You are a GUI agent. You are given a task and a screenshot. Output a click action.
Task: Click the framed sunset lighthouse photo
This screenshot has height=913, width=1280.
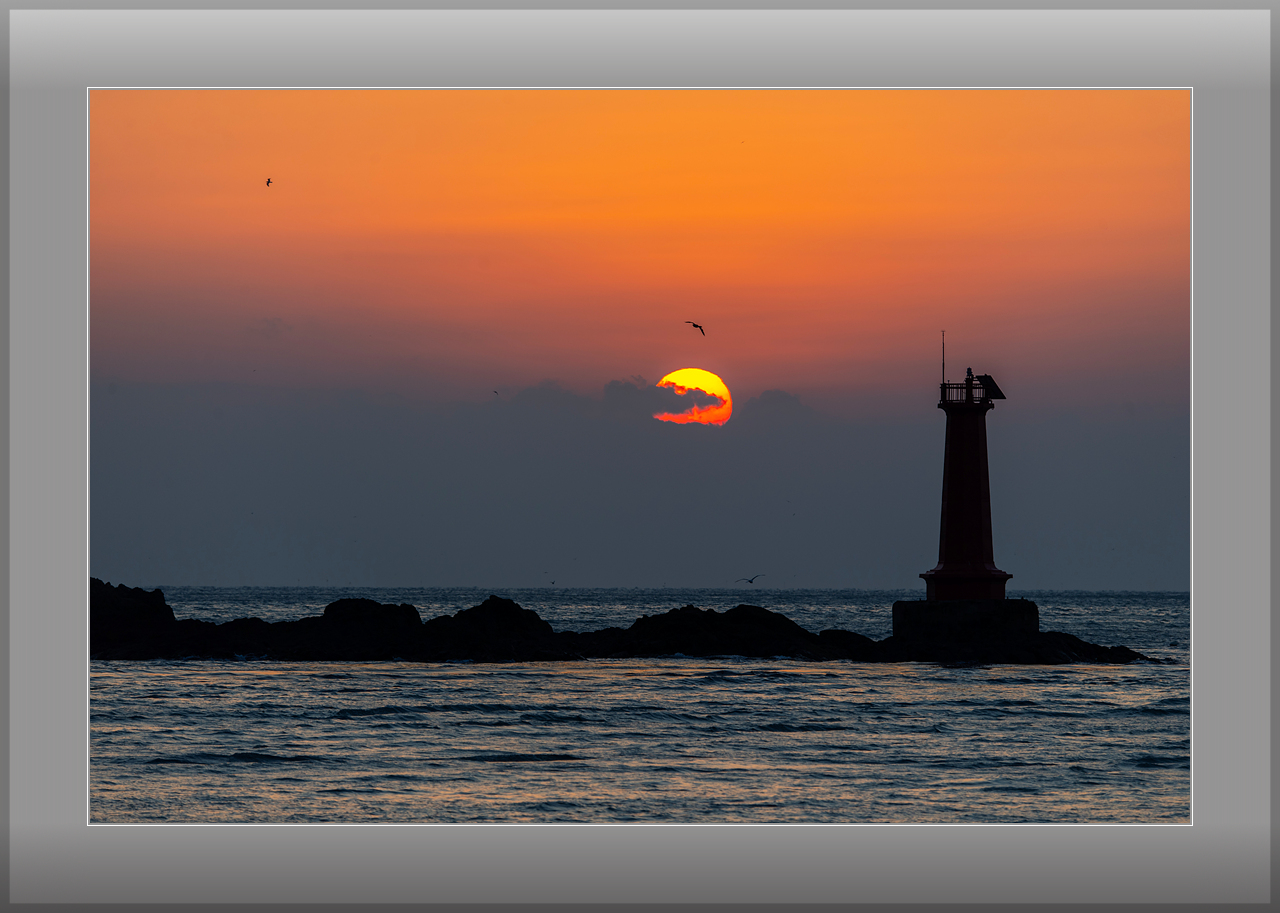(x=640, y=456)
